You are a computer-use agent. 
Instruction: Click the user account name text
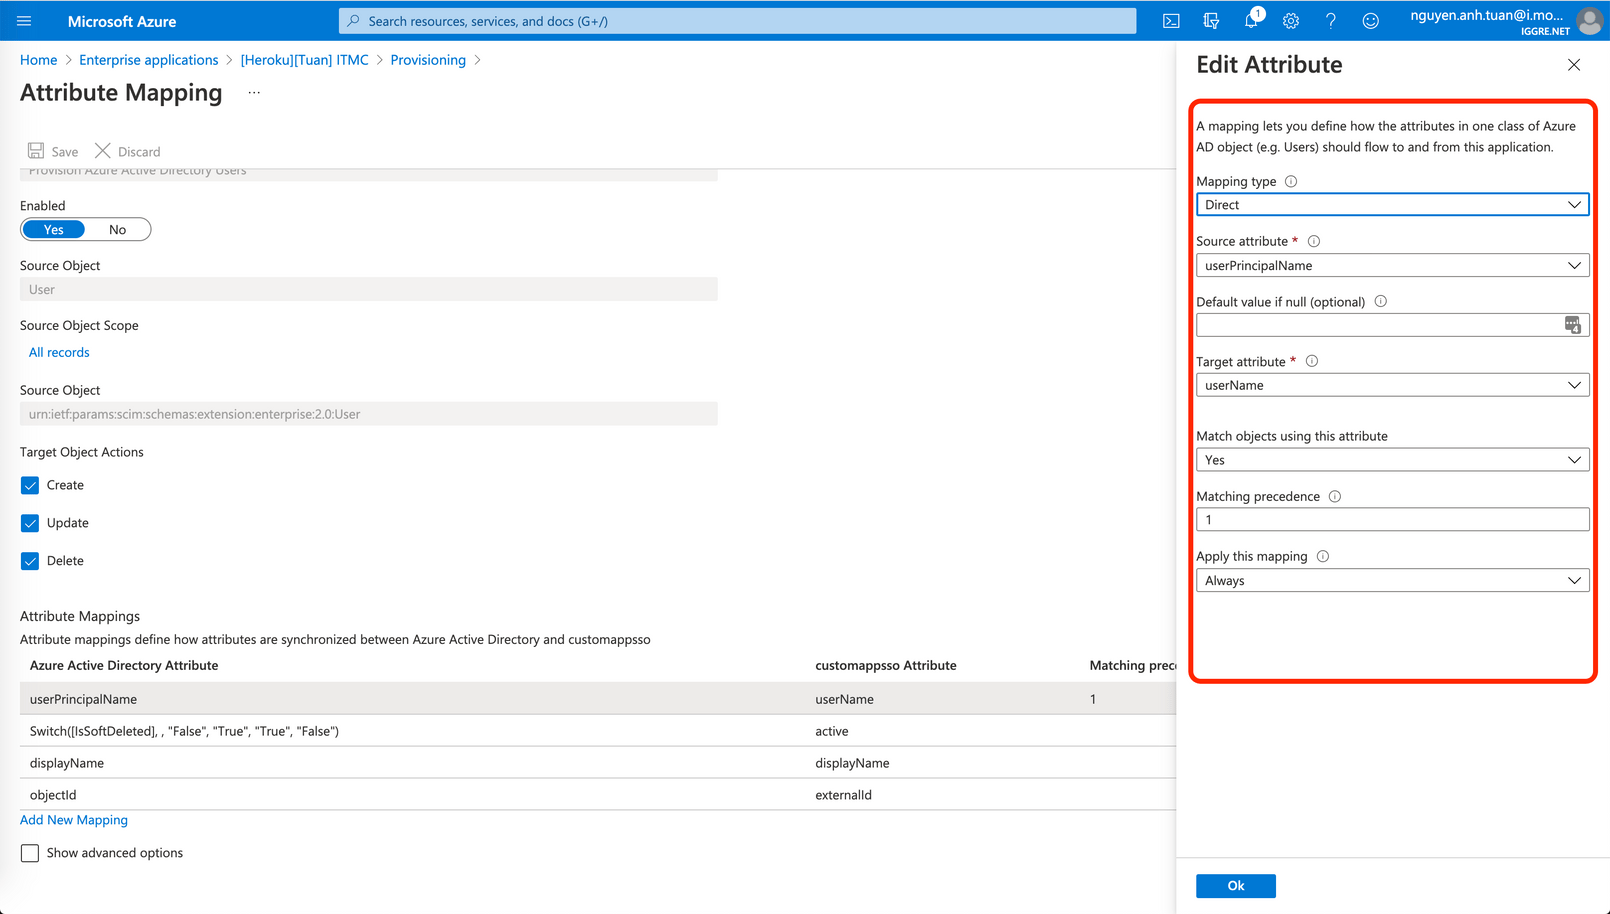pos(1486,15)
